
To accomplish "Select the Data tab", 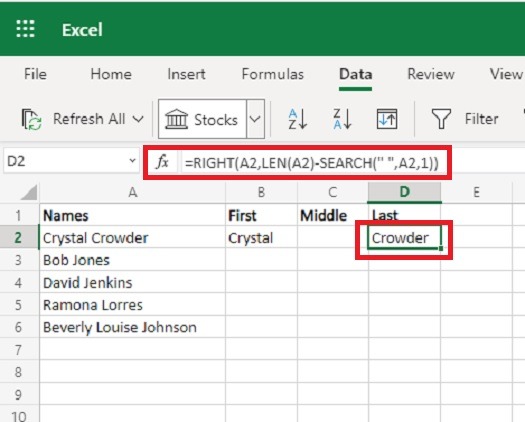I will [355, 74].
